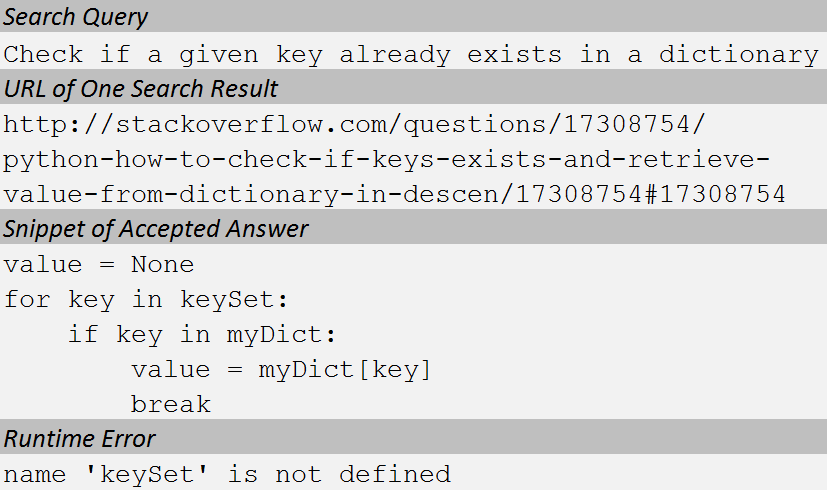Viewport: 827px width, 490px height.
Task: Click the 'value = None' code line
Action: point(99,264)
